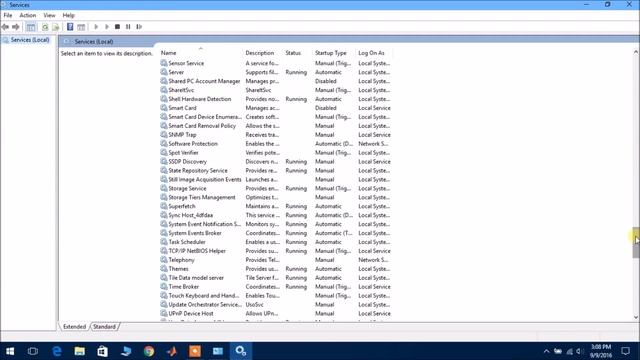640x360 pixels.
Task: Select Shared PC Account Manager service
Action: tap(204, 81)
